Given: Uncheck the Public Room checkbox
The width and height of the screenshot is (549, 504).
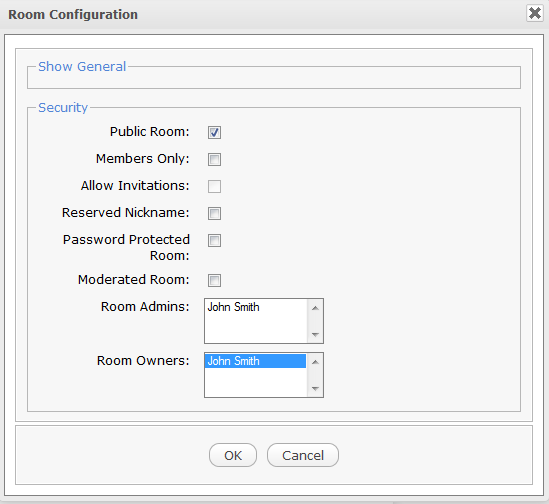Looking at the screenshot, I should 214,132.
